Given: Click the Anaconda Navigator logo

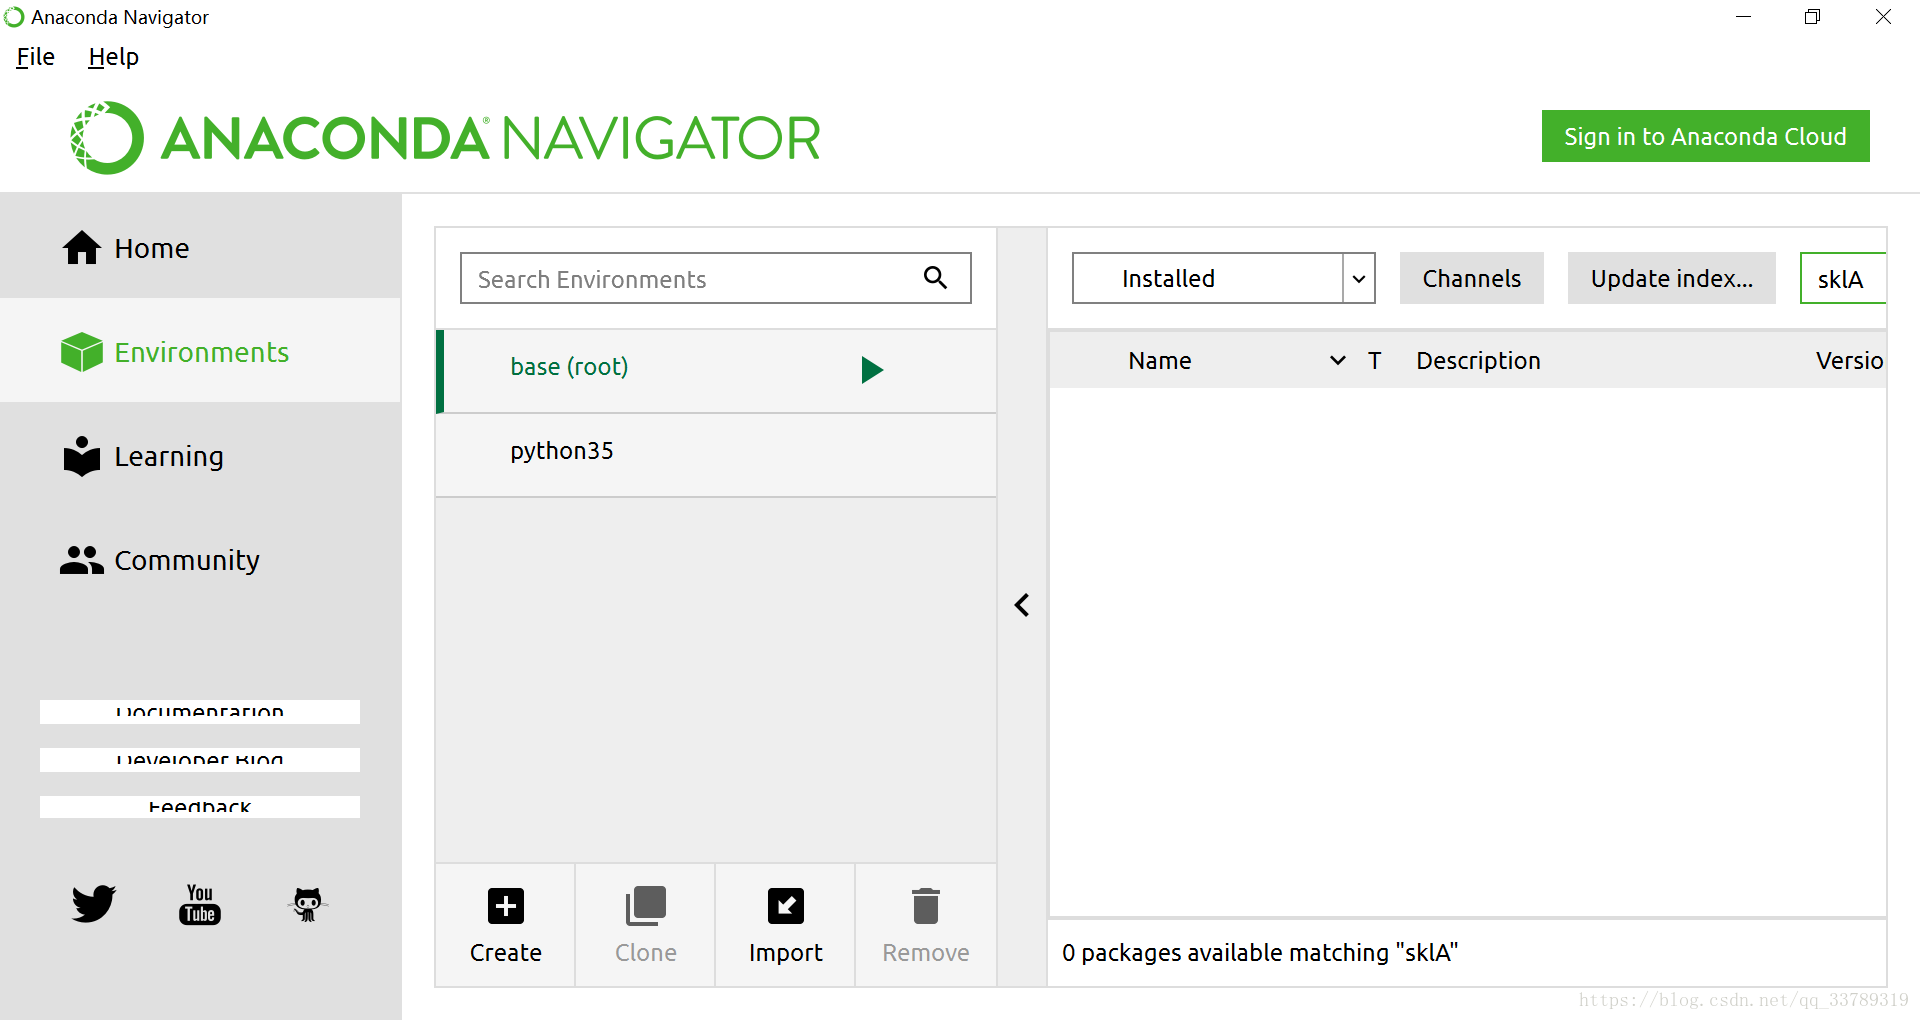Looking at the screenshot, I should 445,138.
